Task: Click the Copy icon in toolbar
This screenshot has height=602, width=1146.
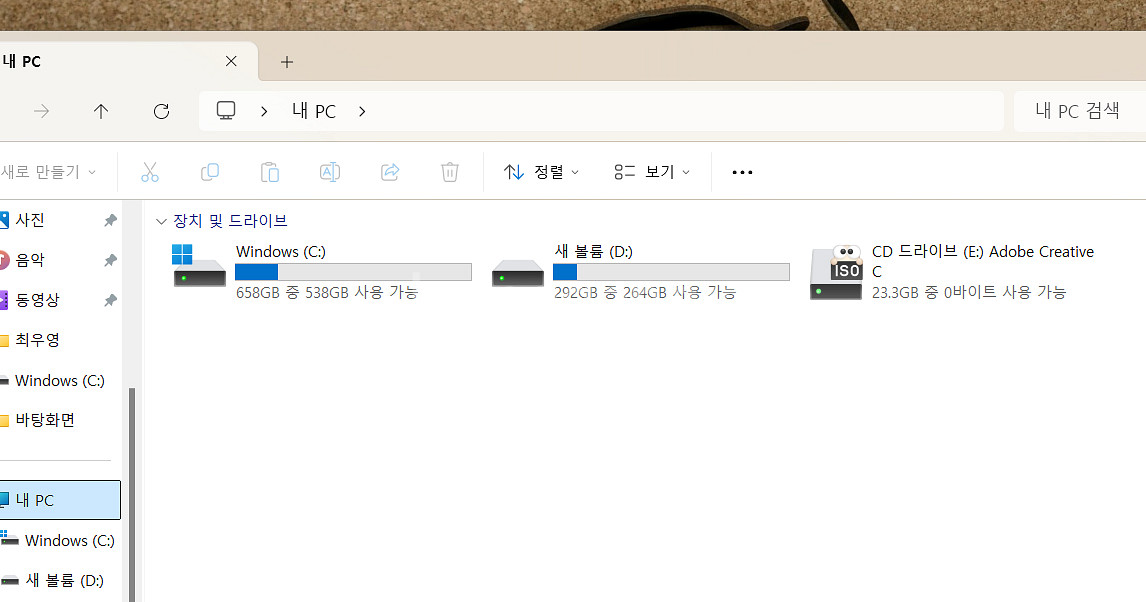Action: pyautogui.click(x=210, y=172)
